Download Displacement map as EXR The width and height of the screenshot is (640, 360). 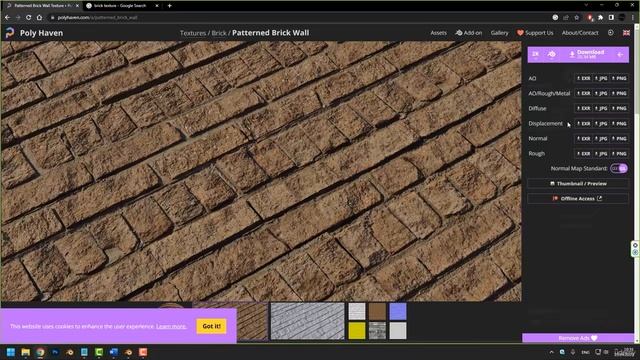click(584, 123)
